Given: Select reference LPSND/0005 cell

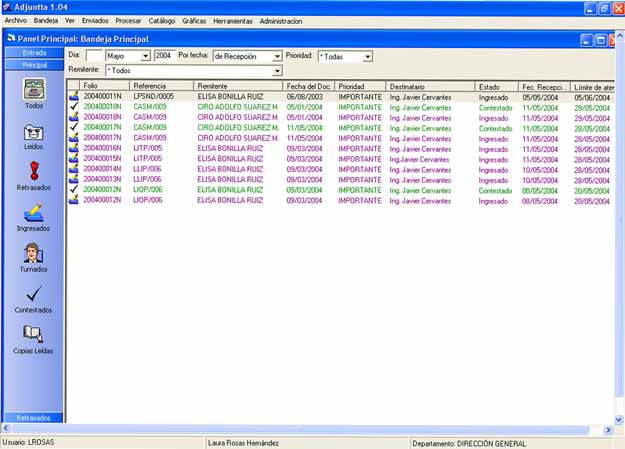Looking at the screenshot, I should (x=153, y=96).
